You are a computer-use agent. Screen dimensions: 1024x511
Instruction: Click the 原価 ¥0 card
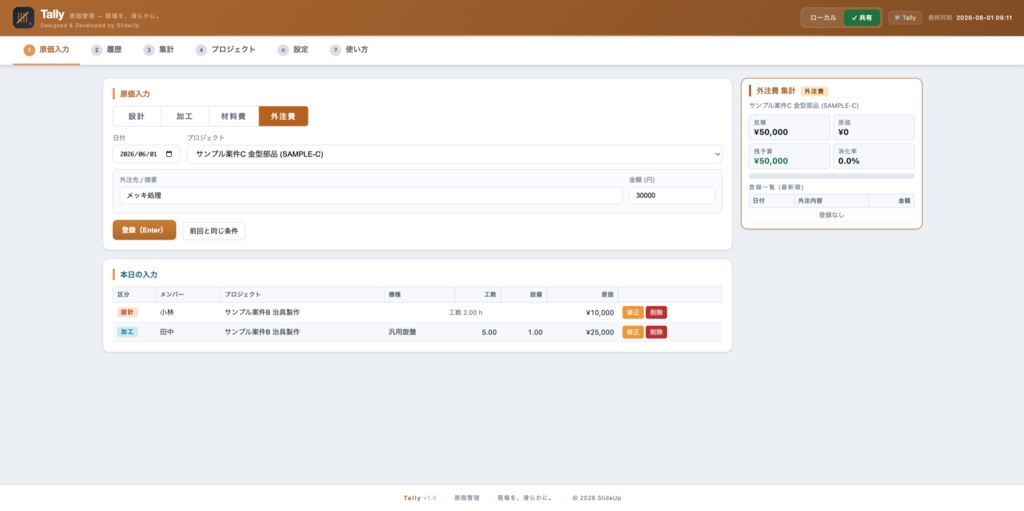tap(874, 127)
